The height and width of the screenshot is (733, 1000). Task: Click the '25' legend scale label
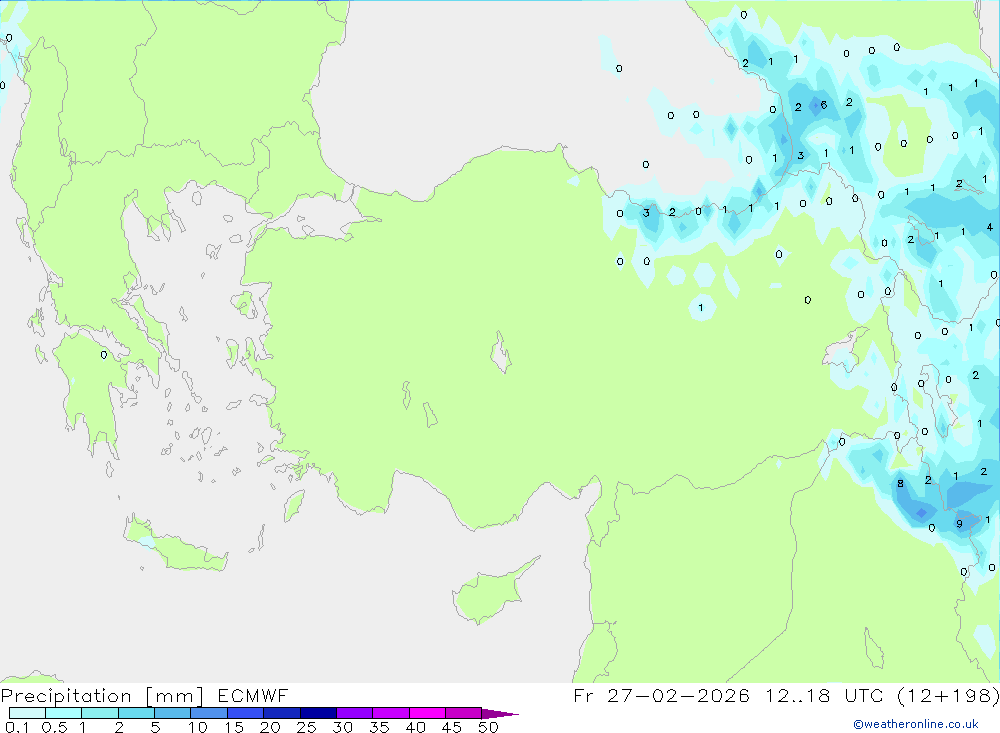[x=307, y=727]
